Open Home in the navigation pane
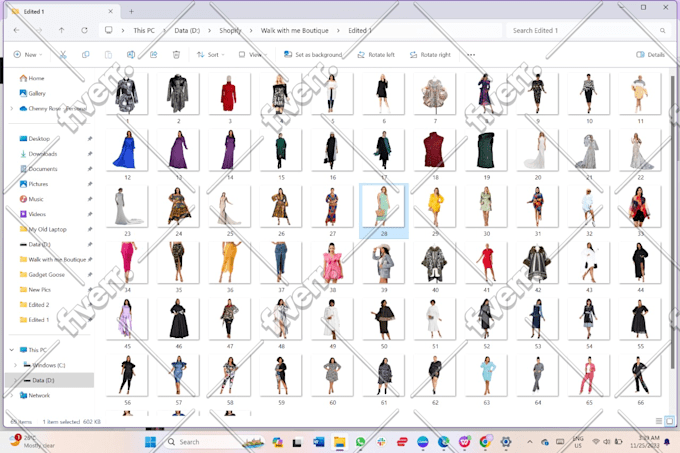Screen dimensions: 680x453 [x=36, y=78]
